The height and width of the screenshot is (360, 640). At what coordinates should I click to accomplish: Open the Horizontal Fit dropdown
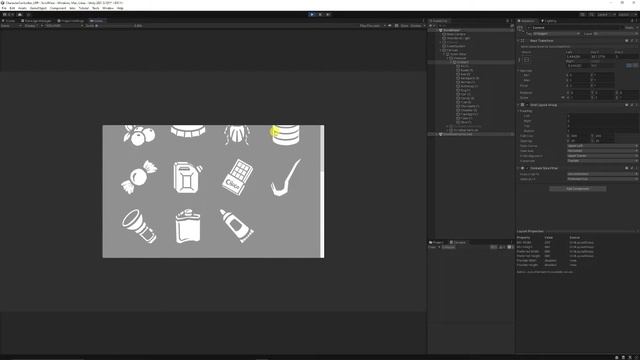602,174
